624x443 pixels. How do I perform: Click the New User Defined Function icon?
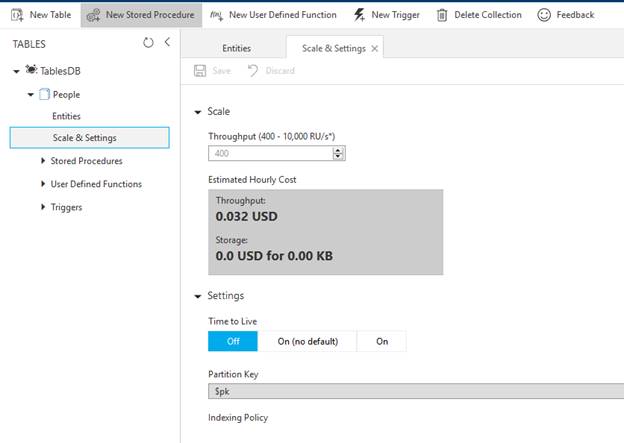coord(217,15)
